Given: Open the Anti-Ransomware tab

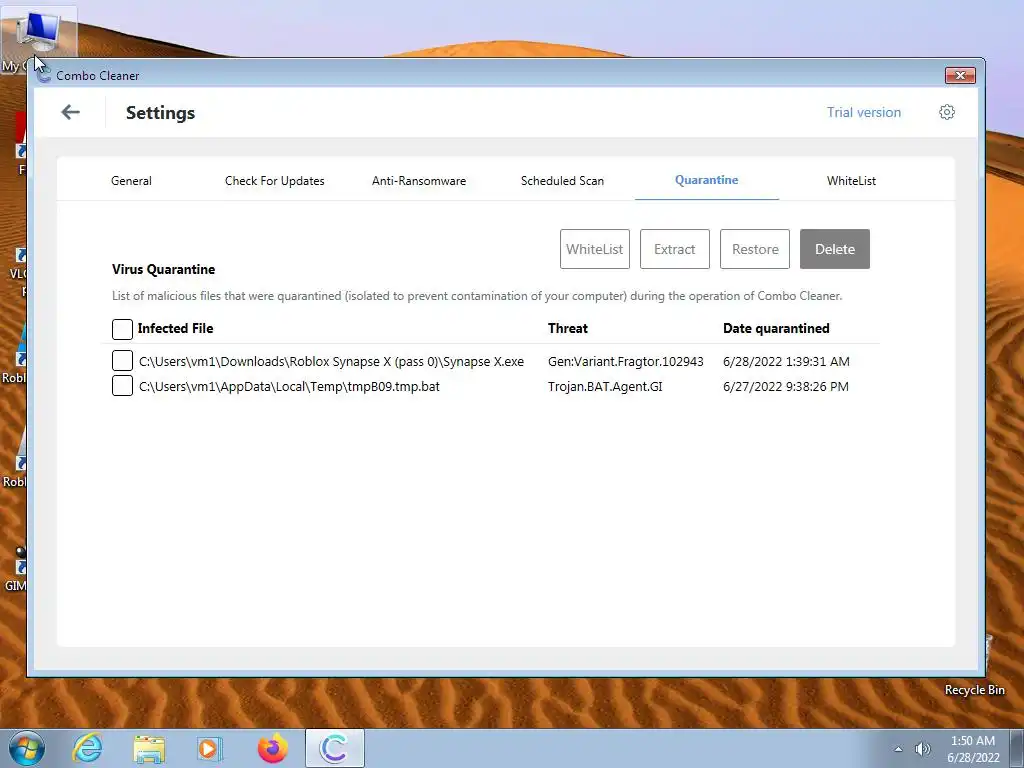Looking at the screenshot, I should 419,181.
